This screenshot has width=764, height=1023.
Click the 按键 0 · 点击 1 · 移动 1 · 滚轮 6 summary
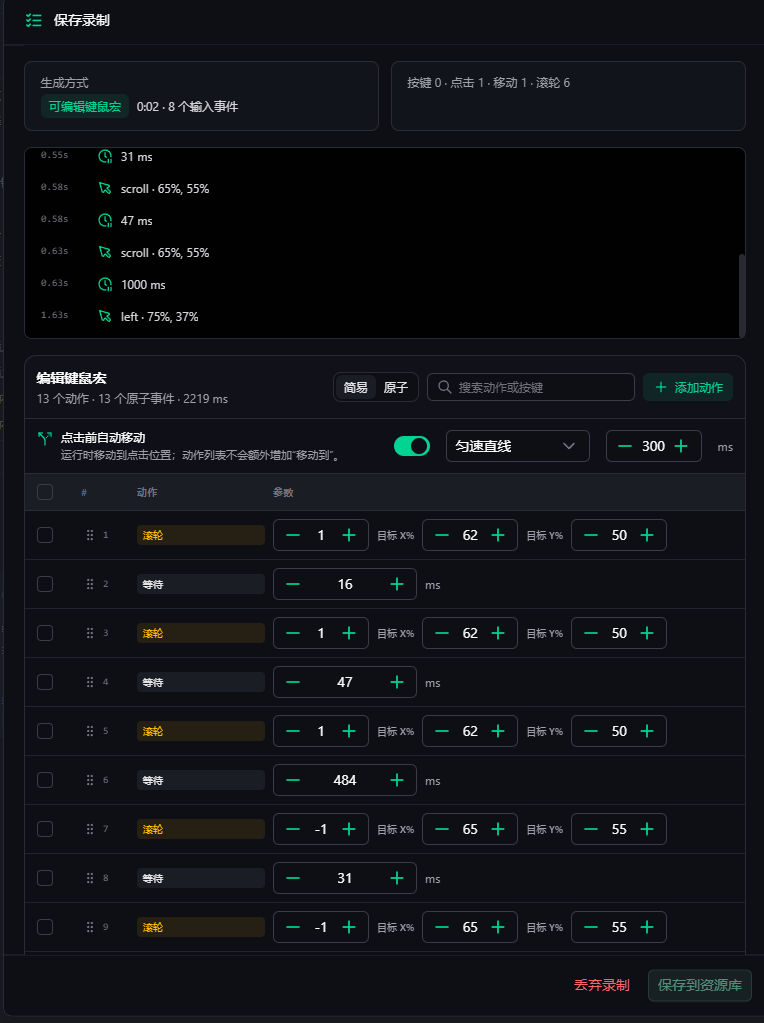pyautogui.click(x=488, y=83)
